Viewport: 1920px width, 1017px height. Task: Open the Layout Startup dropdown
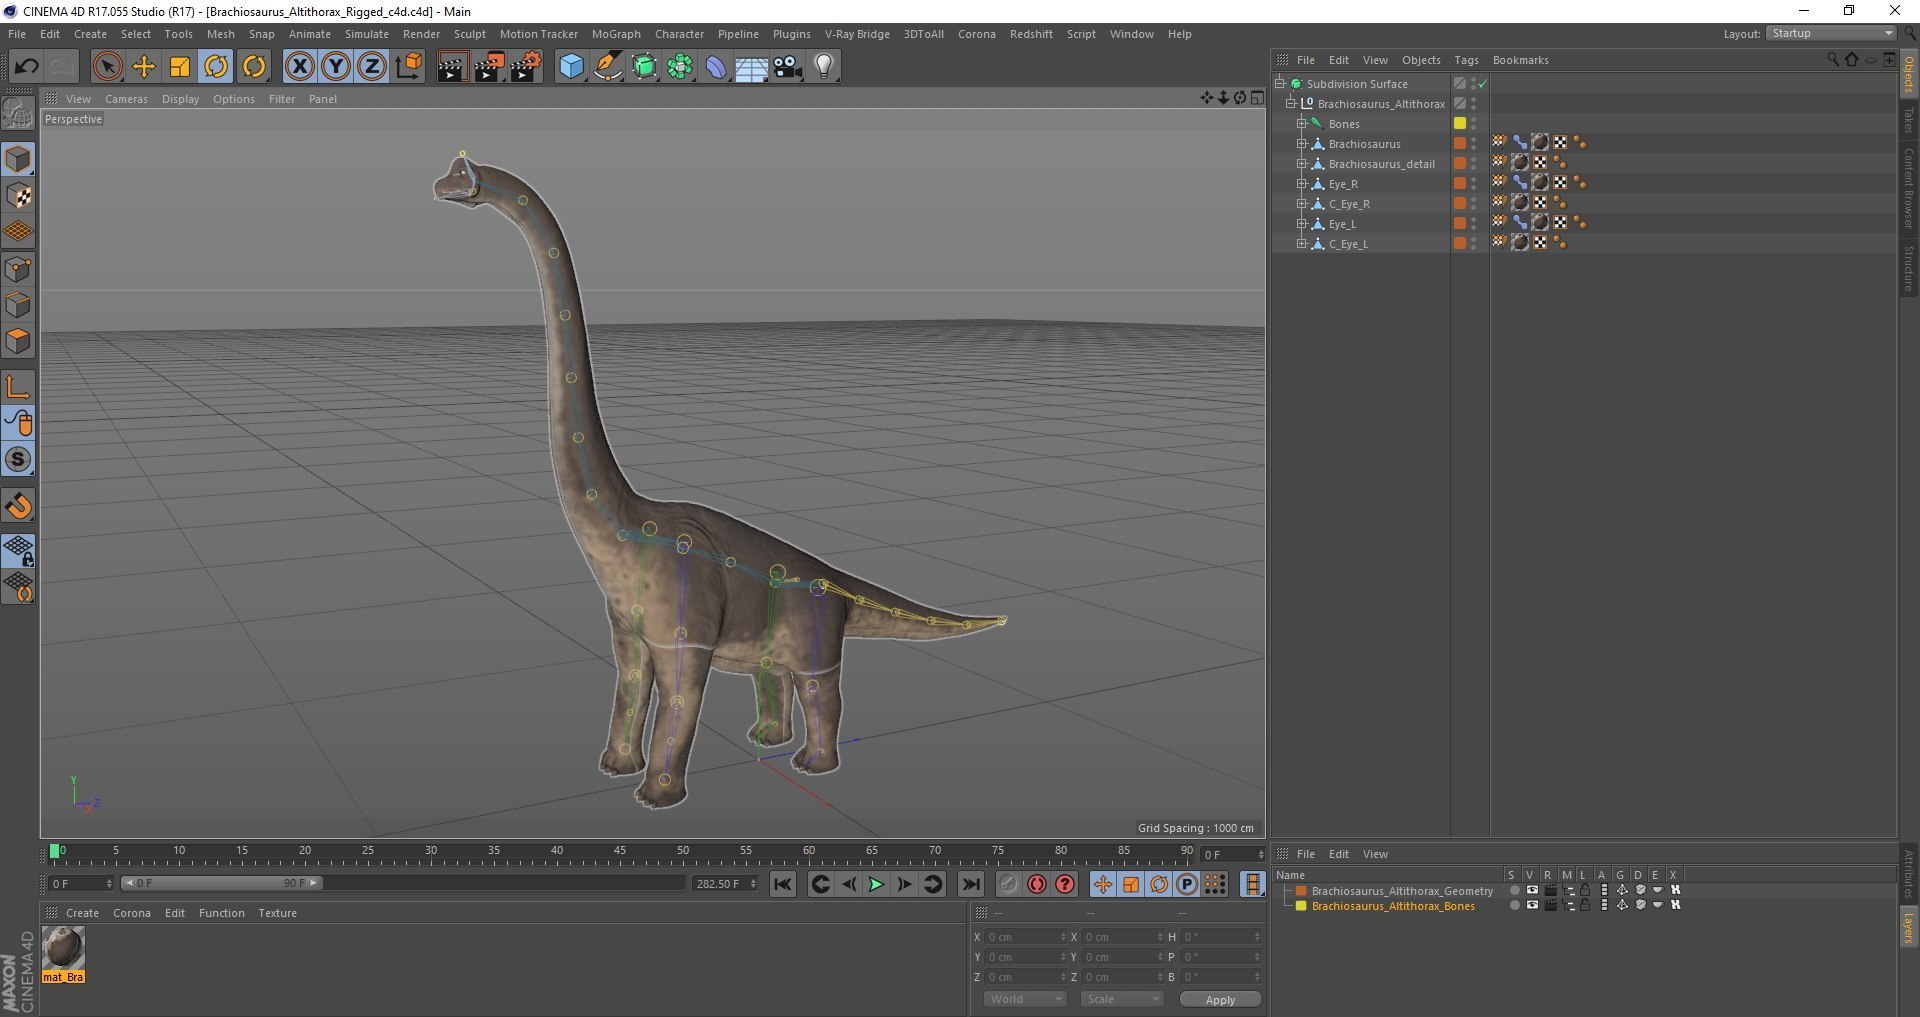click(1832, 33)
